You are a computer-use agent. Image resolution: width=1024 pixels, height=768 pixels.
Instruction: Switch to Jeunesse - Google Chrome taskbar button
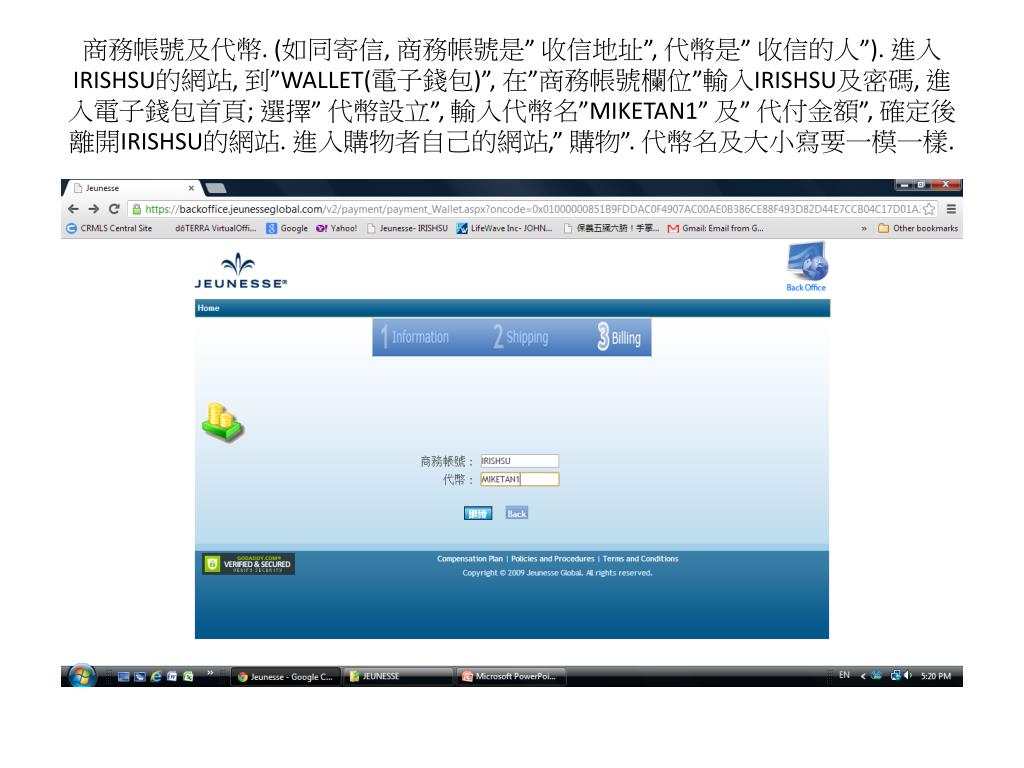(286, 677)
